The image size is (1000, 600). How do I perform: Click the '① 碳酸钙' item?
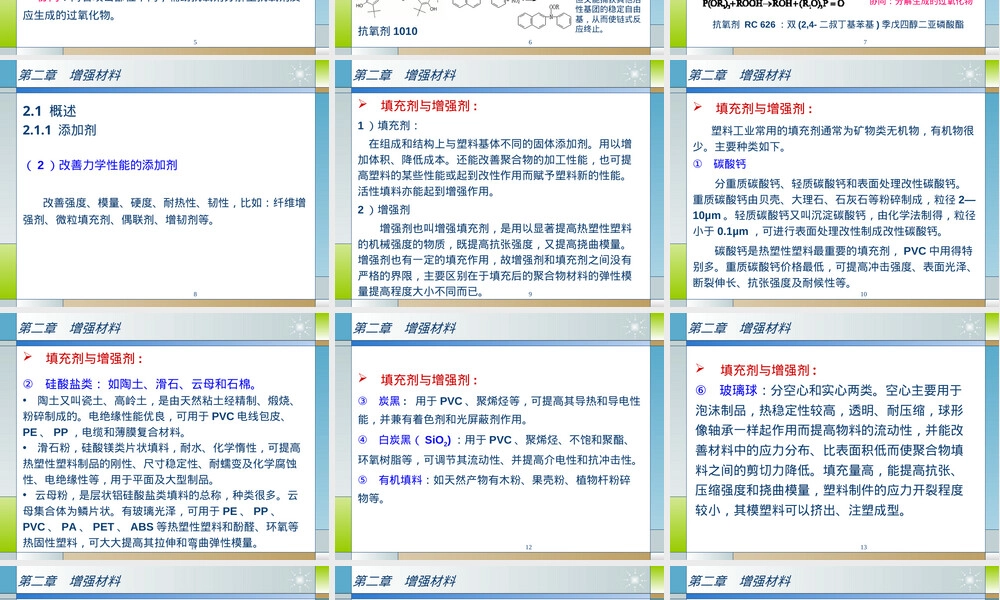tap(719, 164)
